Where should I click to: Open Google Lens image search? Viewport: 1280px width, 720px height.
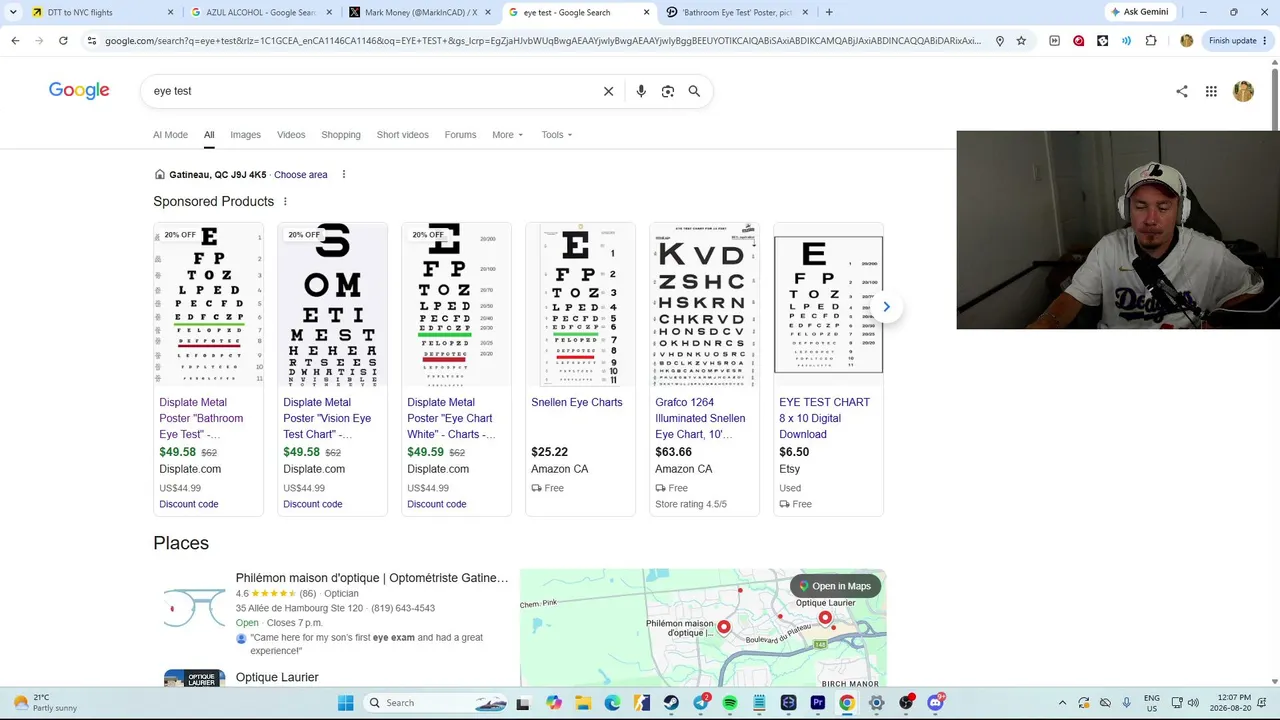[668, 91]
